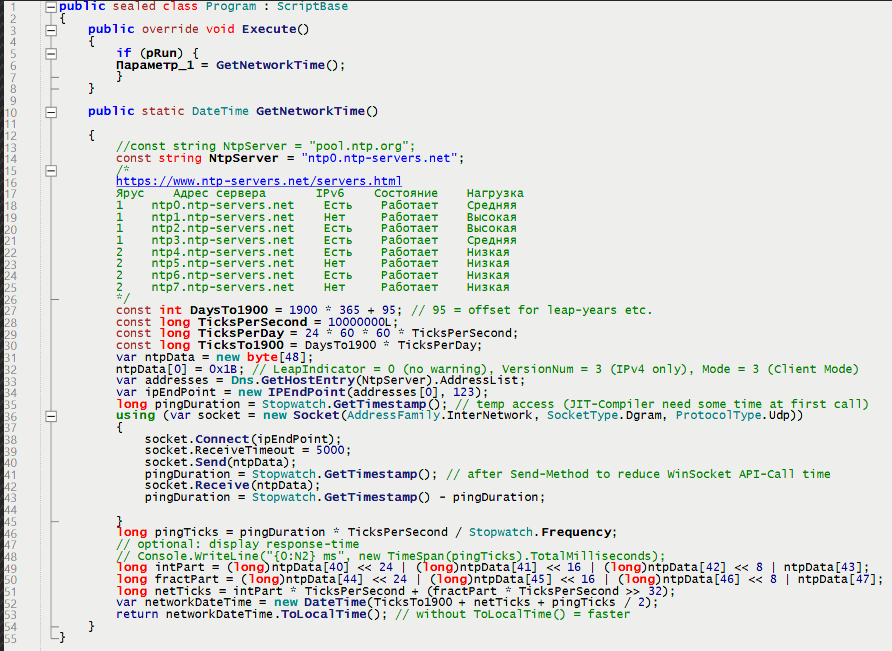This screenshot has height=651, width=892.
Task: Collapse the Execute() method fold marker
Action: (50, 29)
